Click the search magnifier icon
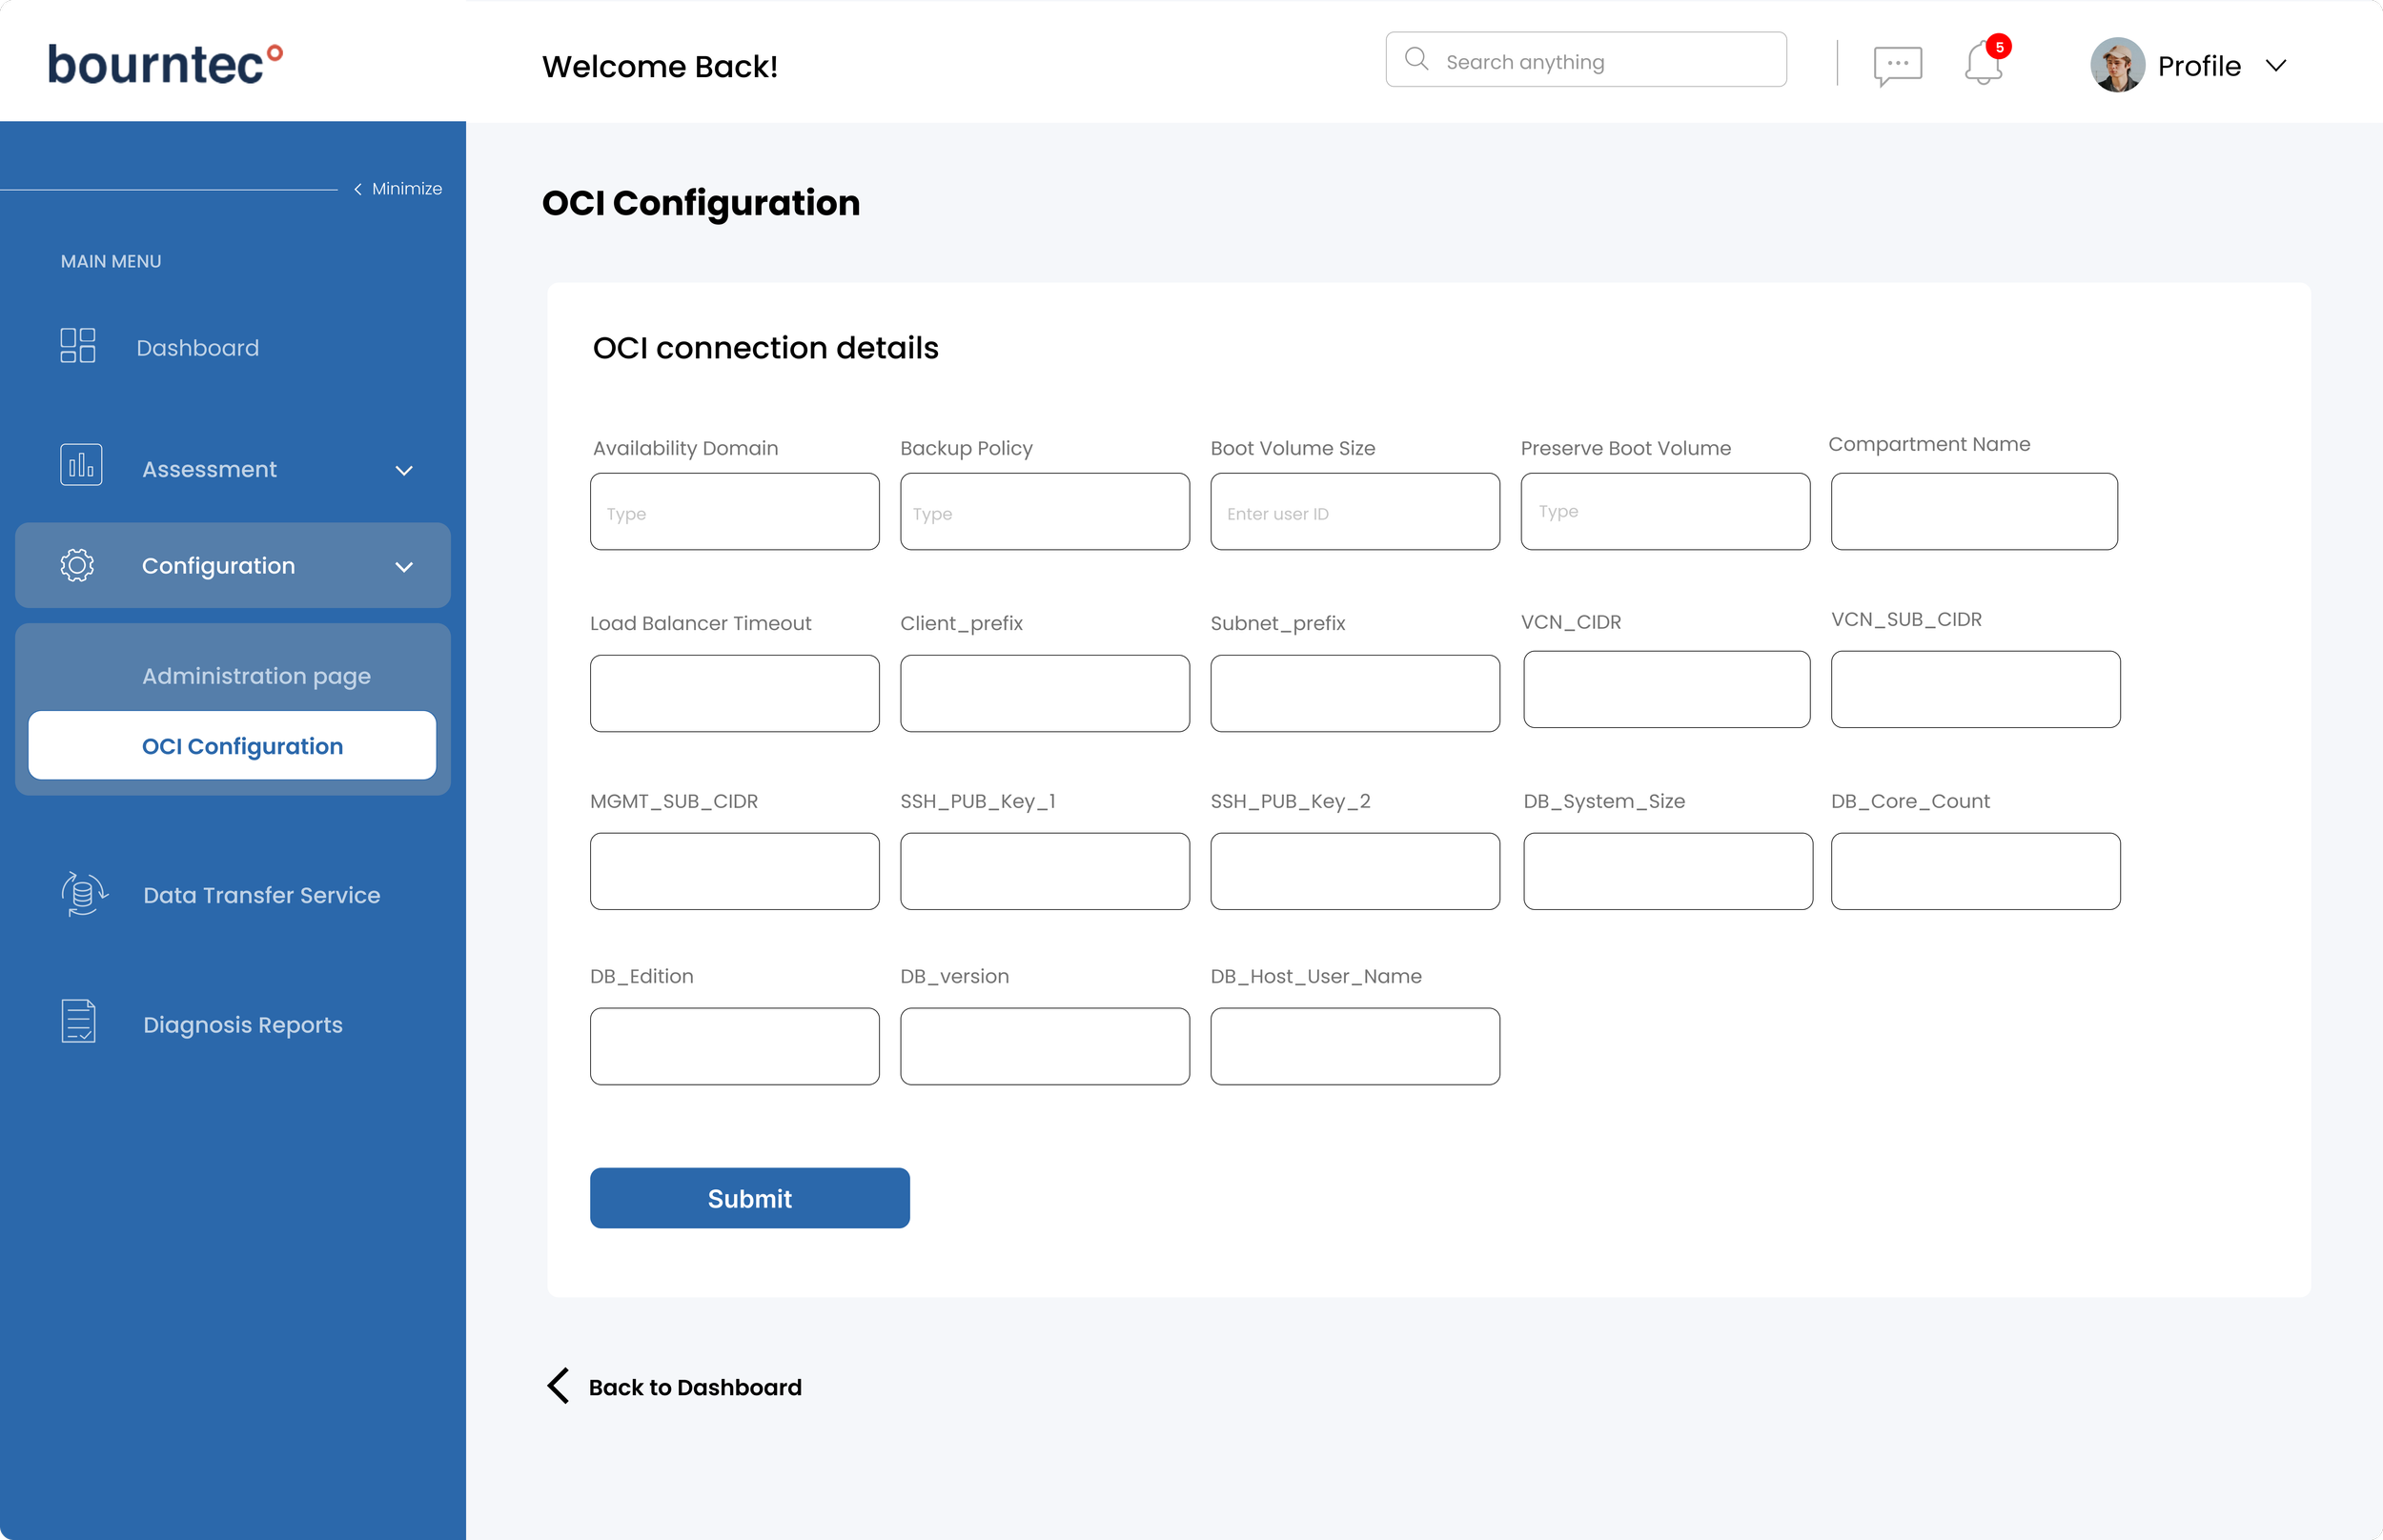The width and height of the screenshot is (2383, 1540). [1416, 60]
